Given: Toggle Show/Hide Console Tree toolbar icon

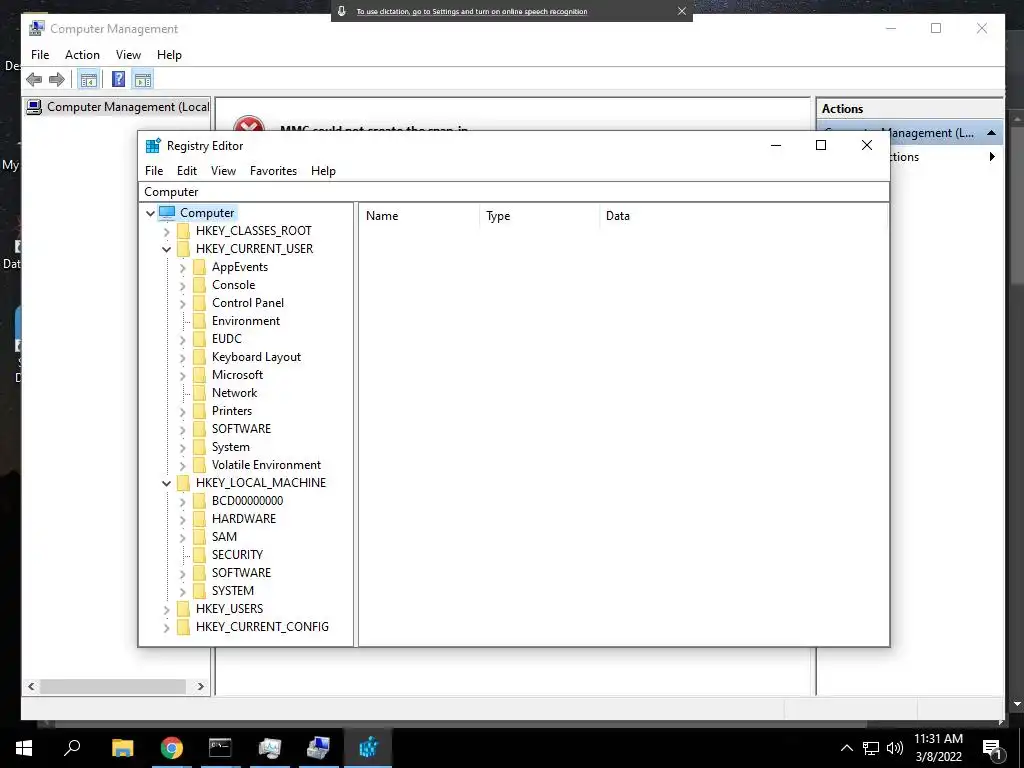Looking at the screenshot, I should pos(88,80).
